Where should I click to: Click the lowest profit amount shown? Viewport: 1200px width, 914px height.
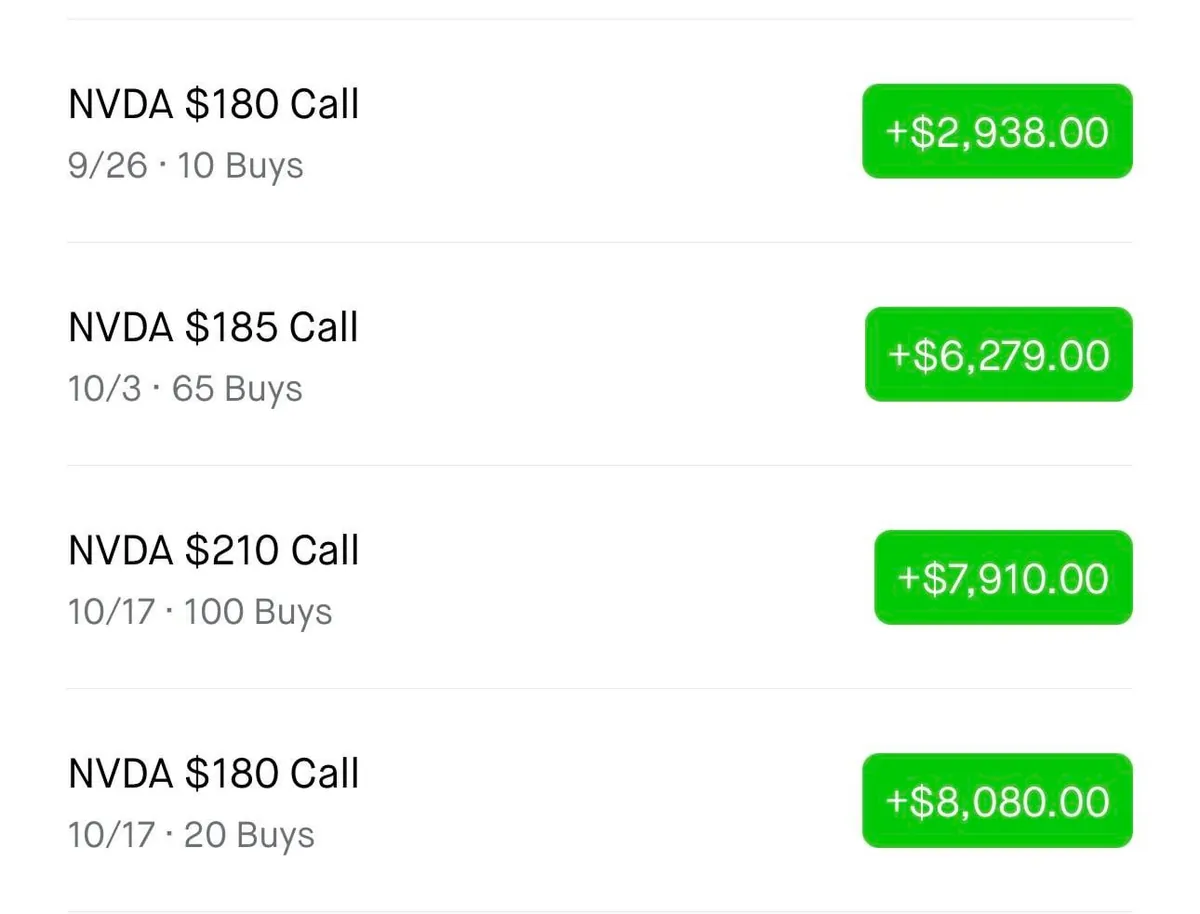pos(997,132)
